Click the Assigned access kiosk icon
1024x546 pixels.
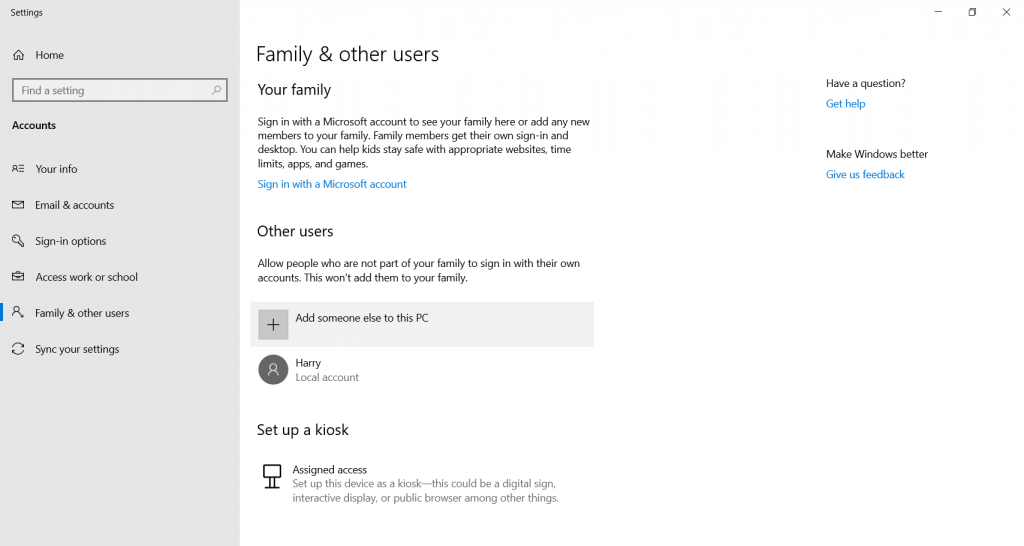pos(272,477)
